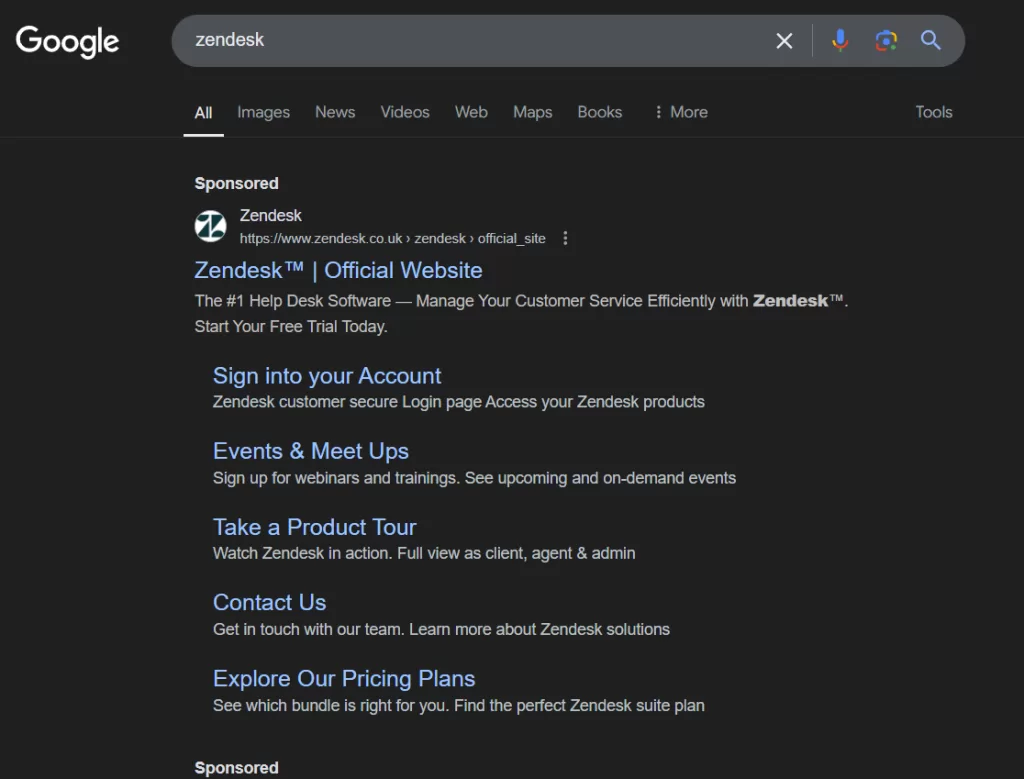Switch to the Books tab
The image size is (1024, 779).
[x=600, y=112]
